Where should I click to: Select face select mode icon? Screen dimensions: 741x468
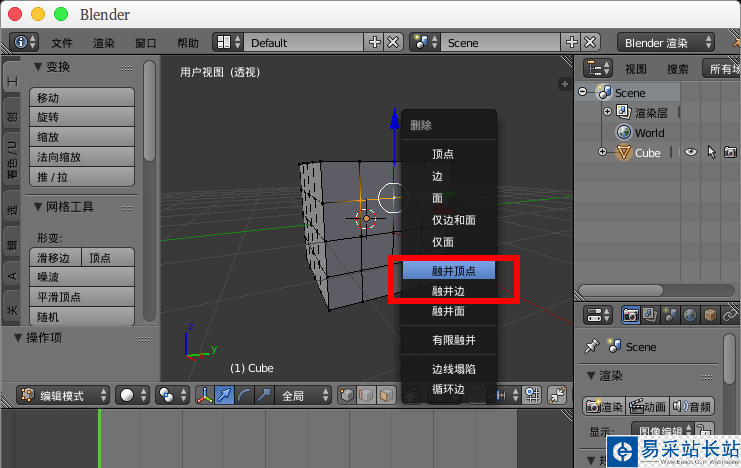coord(386,395)
